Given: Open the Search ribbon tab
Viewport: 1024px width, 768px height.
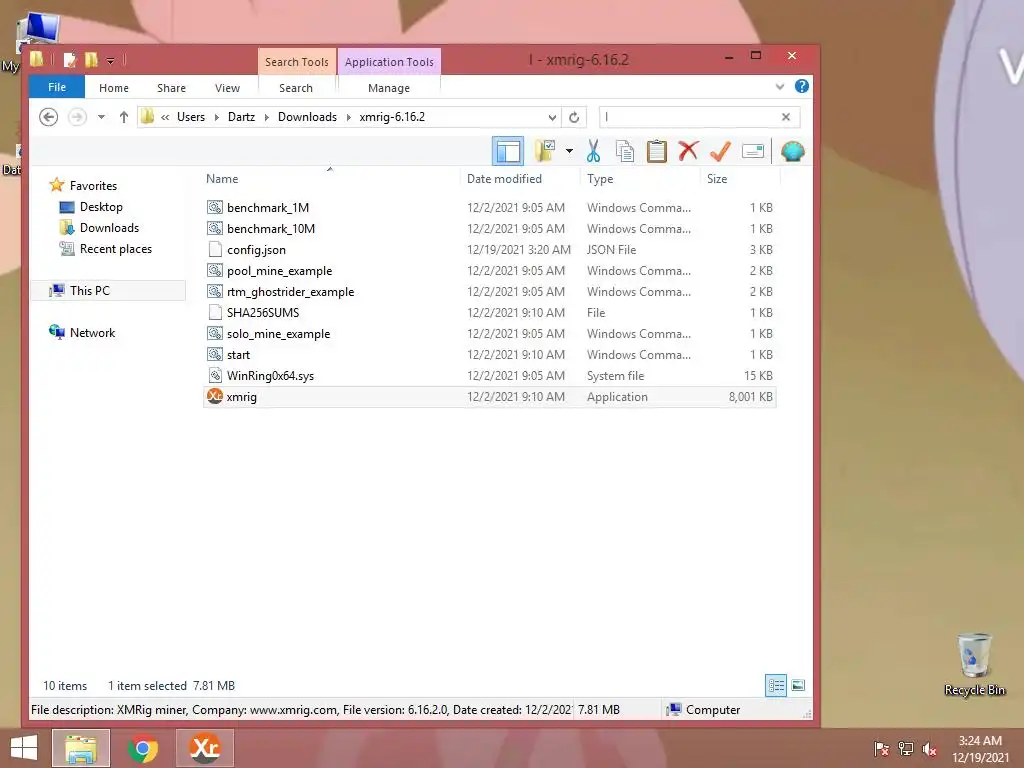Looking at the screenshot, I should click(296, 88).
